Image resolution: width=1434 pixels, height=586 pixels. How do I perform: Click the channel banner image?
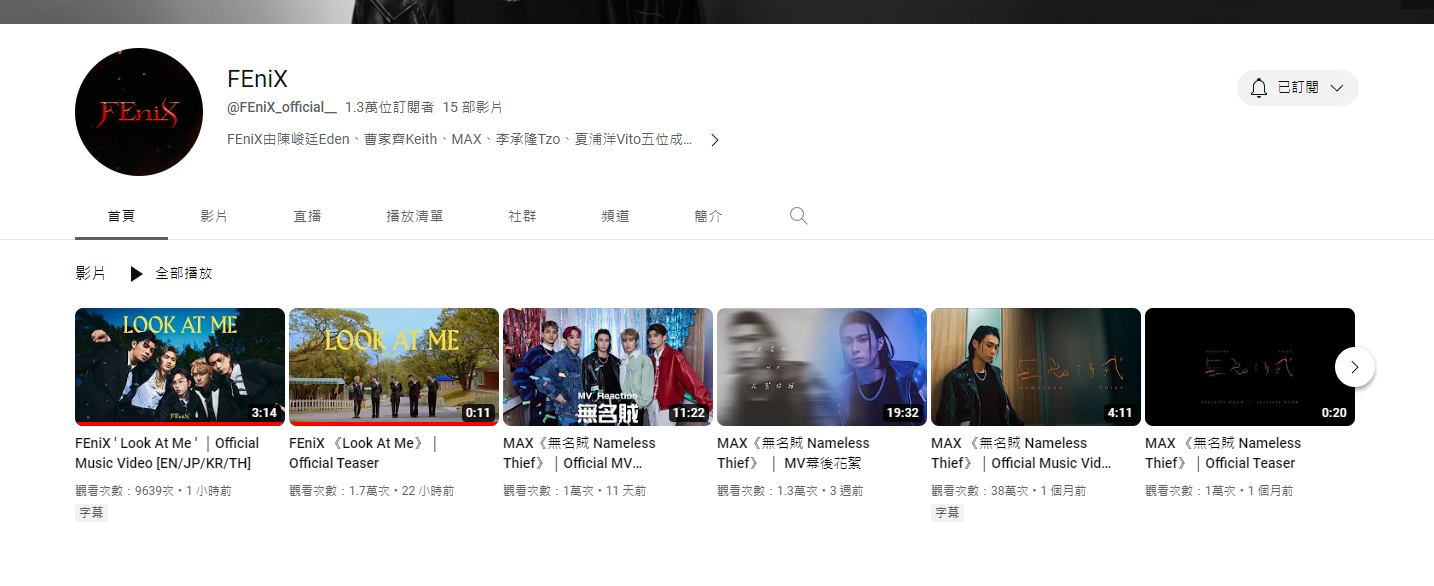[x=717, y=11]
